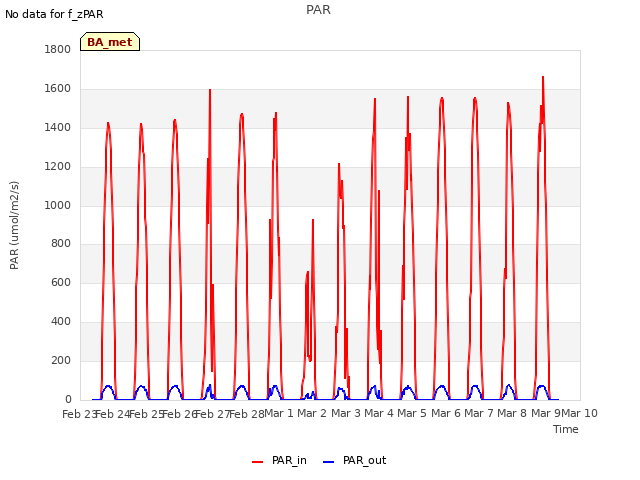
Task: Click the 0 y-axis tick label
Action: tap(68, 399)
